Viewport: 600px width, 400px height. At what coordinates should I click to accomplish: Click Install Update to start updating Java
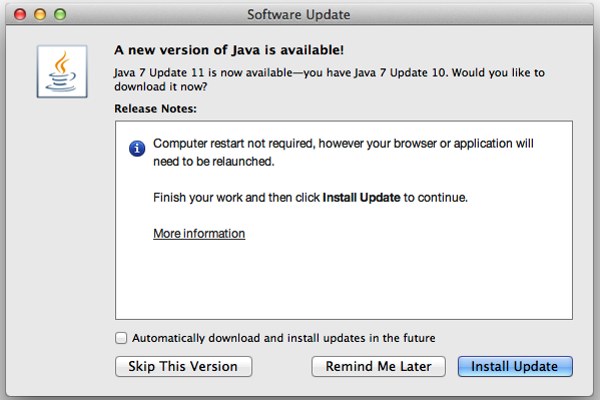[515, 366]
